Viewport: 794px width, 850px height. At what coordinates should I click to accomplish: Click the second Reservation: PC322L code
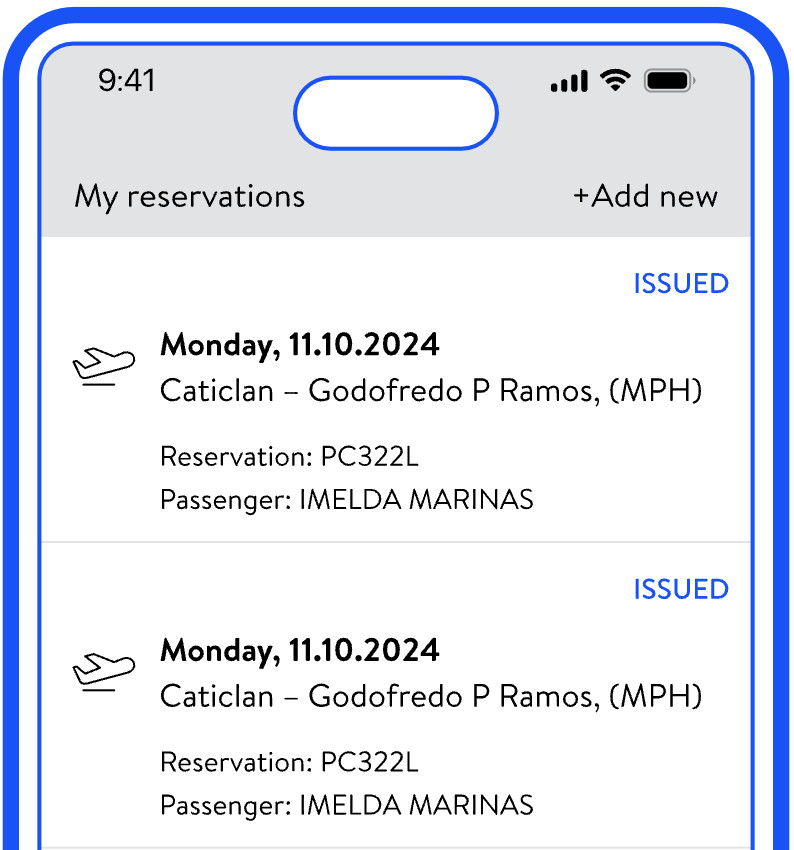289,762
